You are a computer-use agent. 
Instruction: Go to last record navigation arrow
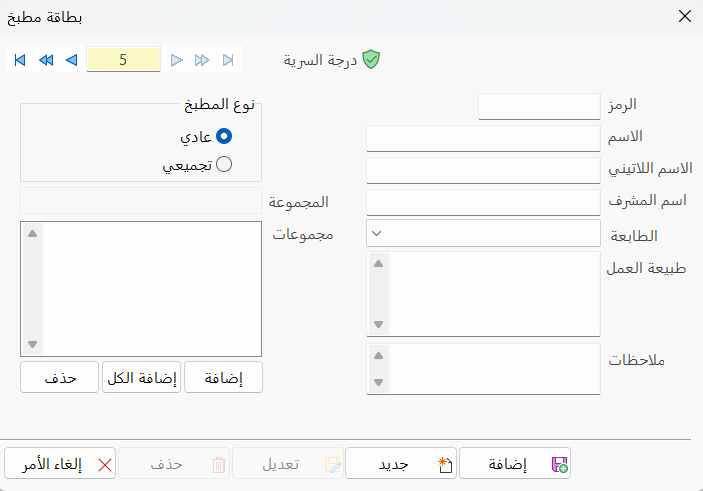[228, 60]
